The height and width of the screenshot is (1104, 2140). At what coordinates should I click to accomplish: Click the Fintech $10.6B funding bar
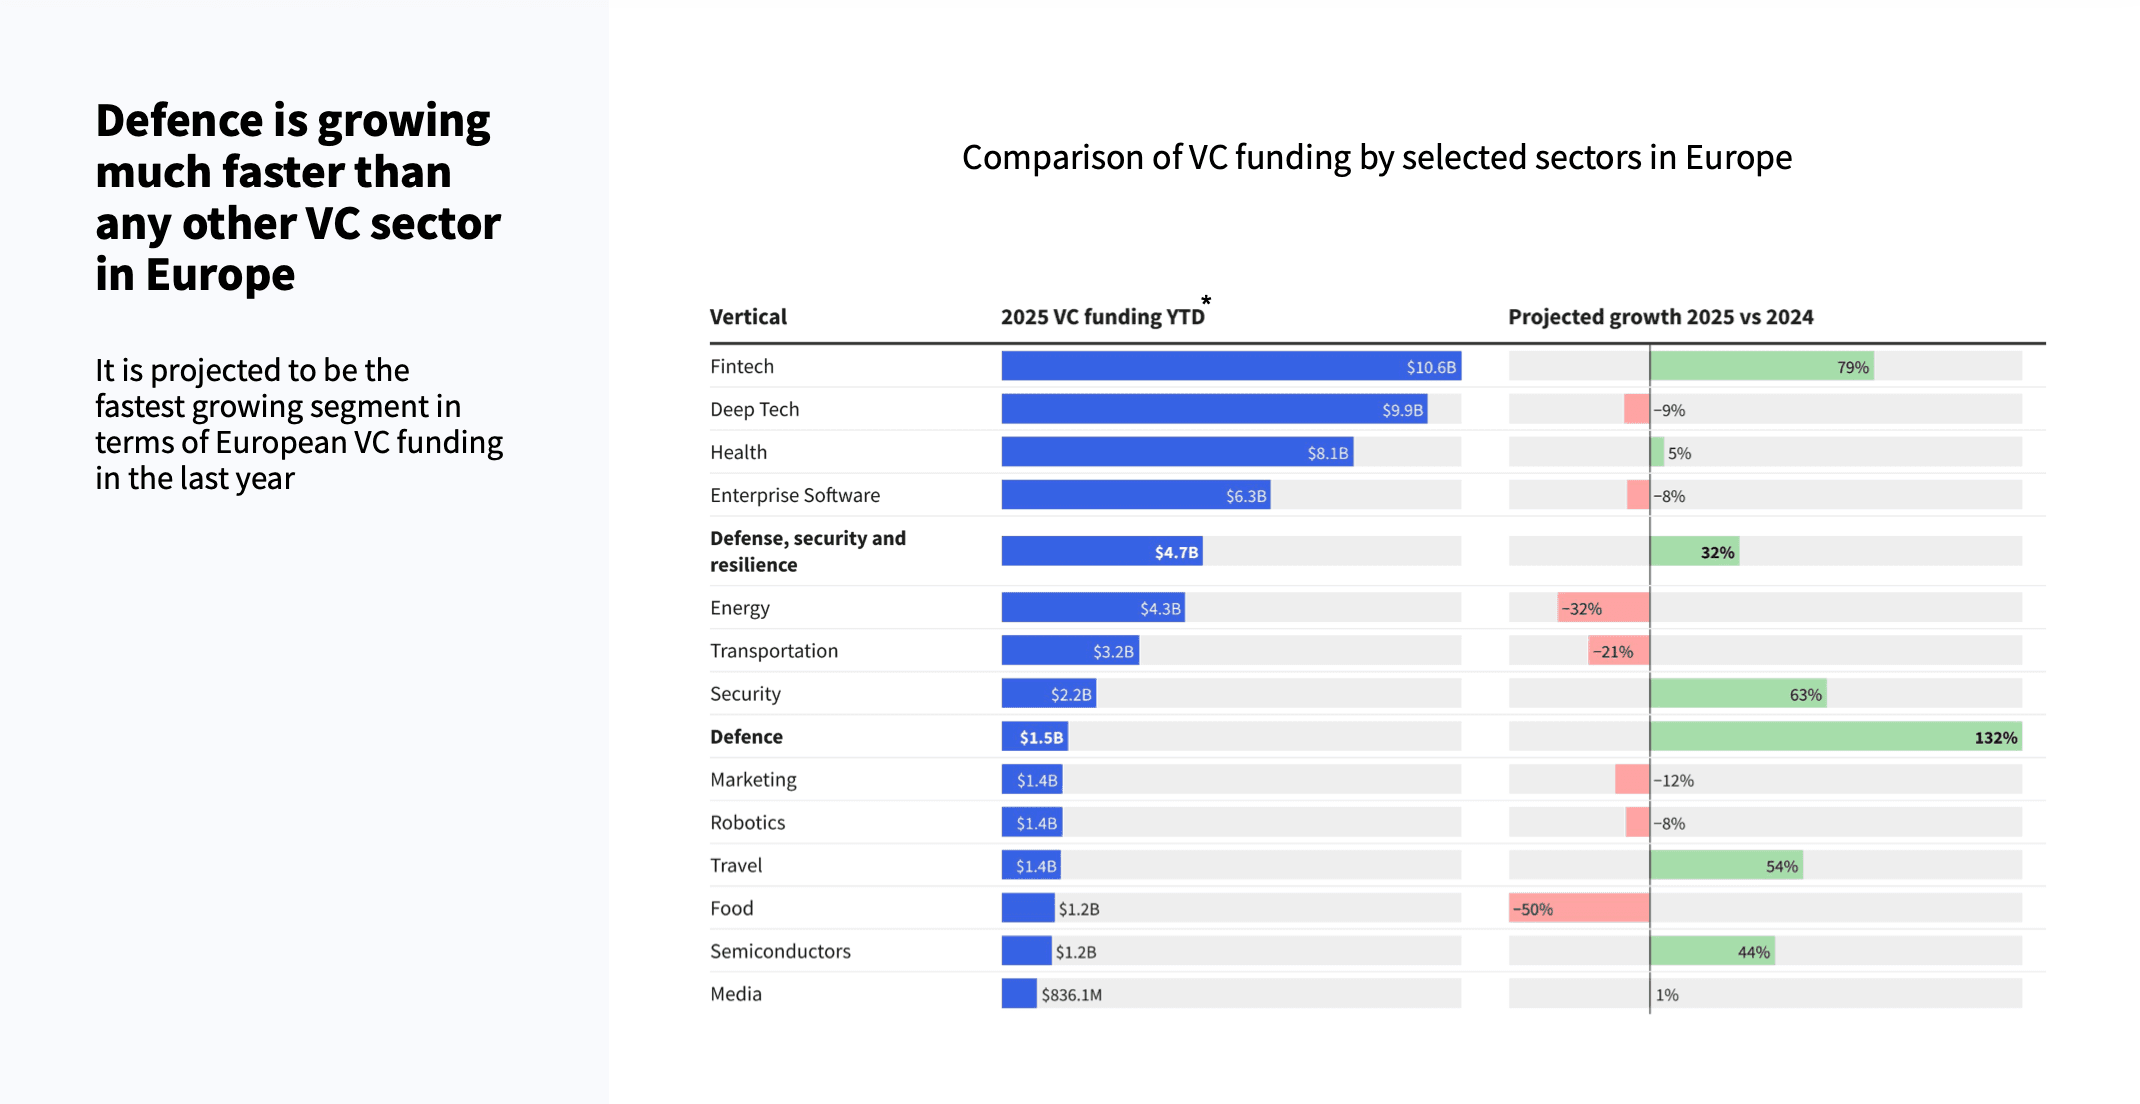click(1230, 366)
